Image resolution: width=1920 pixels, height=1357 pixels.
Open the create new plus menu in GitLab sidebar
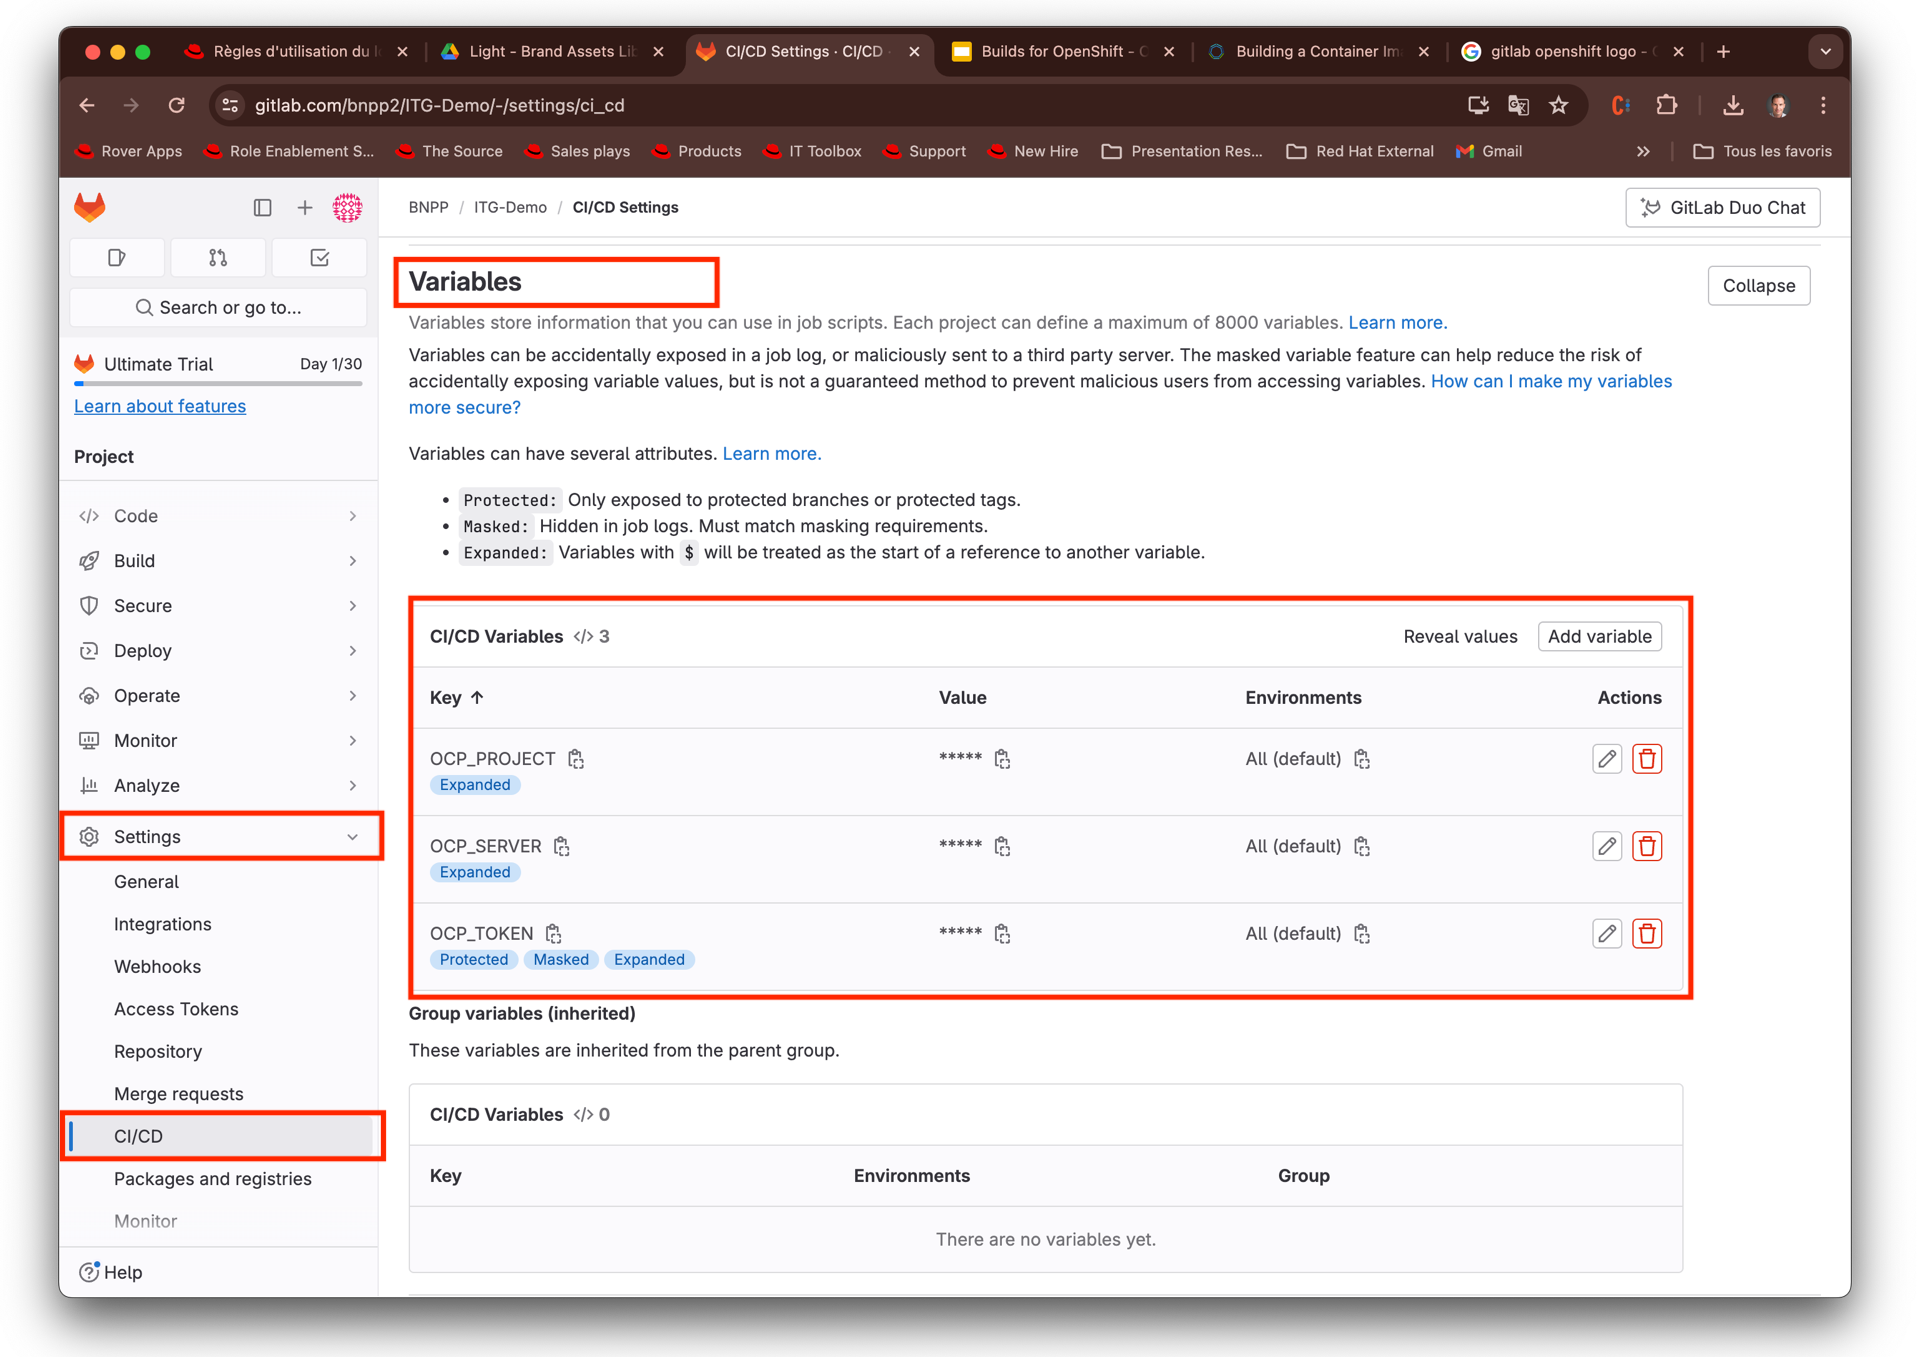pyautogui.click(x=305, y=207)
